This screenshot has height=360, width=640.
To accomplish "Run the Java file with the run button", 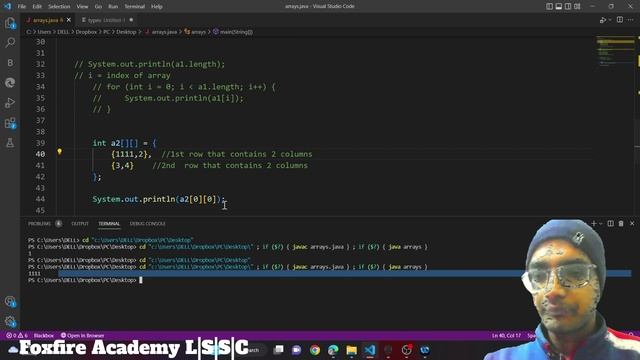I will point(602,20).
